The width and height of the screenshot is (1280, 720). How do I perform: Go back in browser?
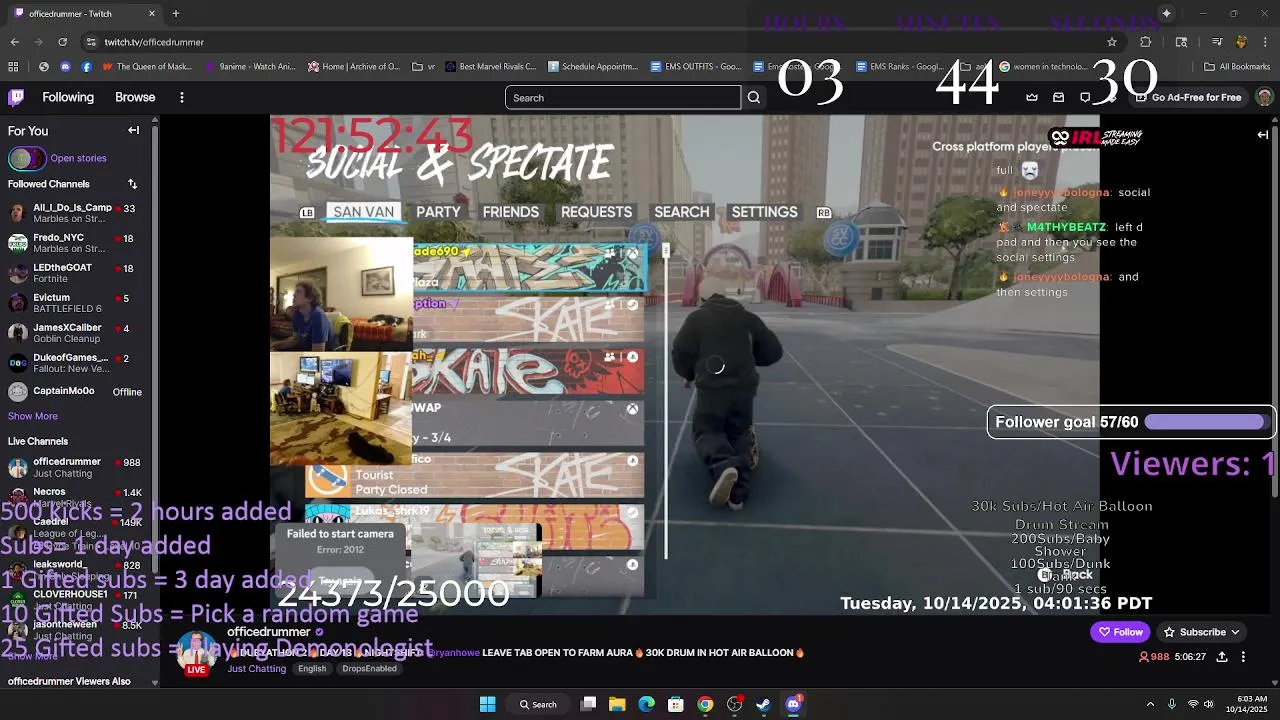[x=14, y=42]
